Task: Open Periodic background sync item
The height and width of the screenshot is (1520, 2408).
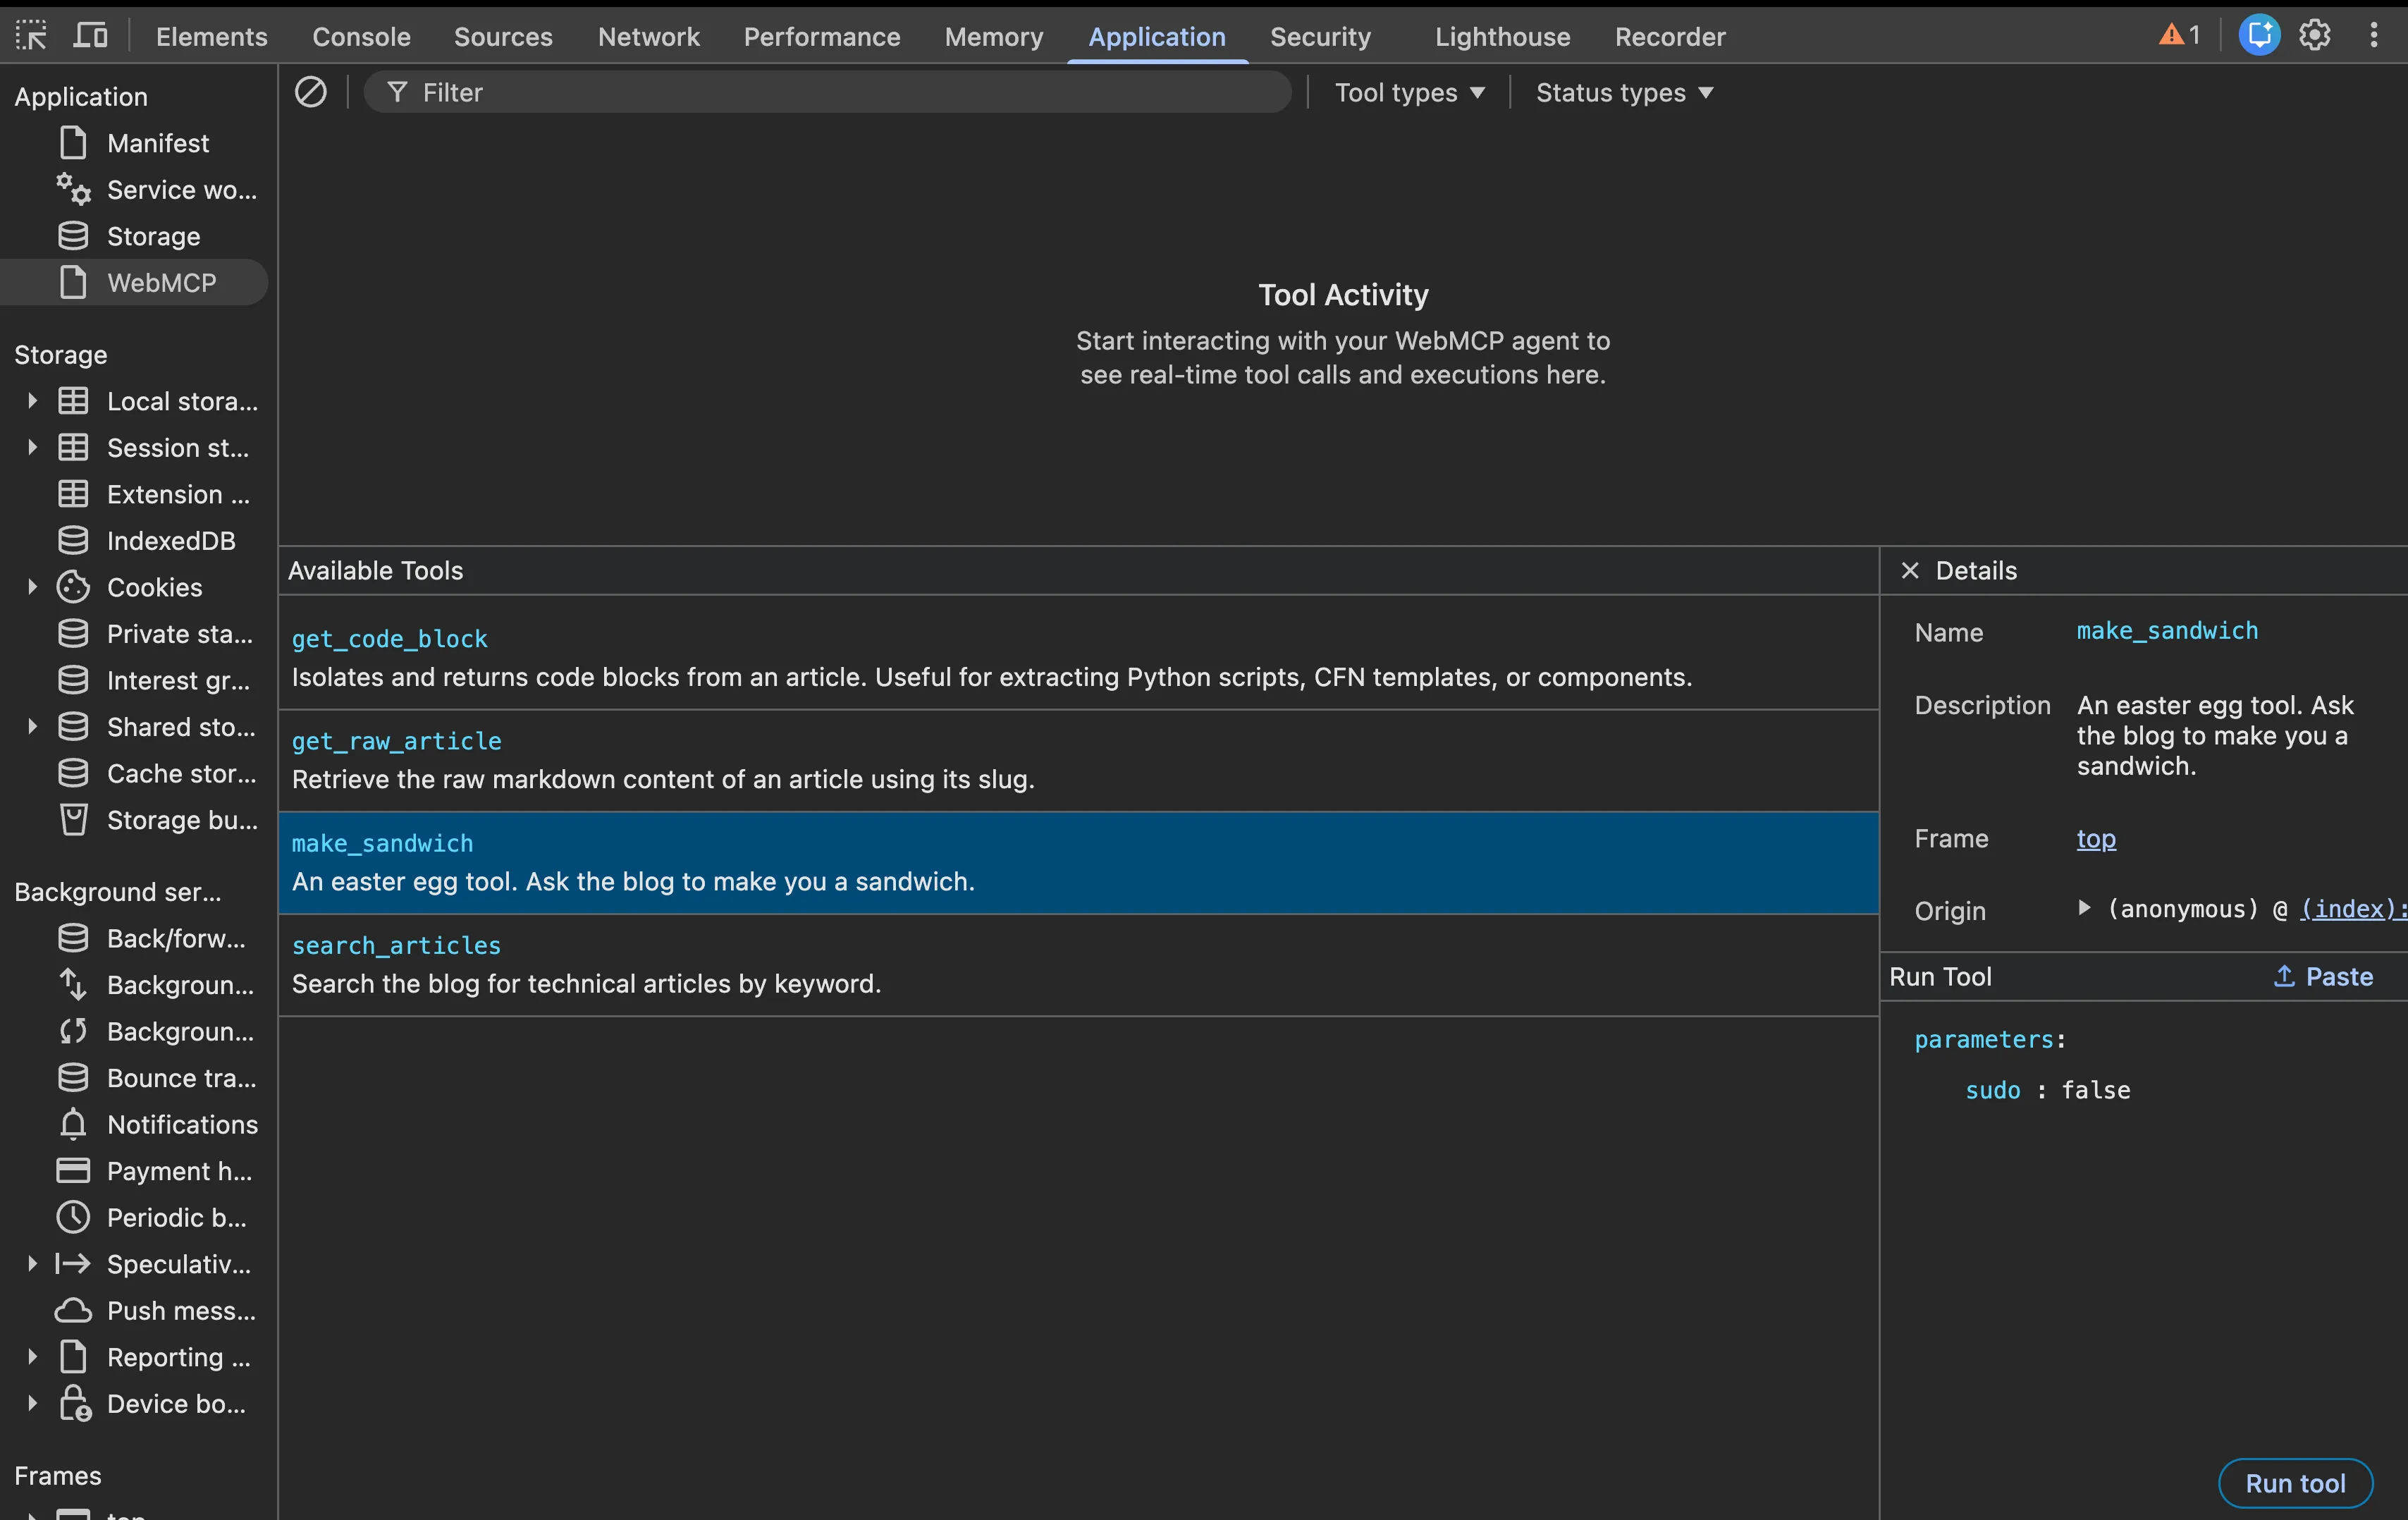Action: pos(134,1217)
